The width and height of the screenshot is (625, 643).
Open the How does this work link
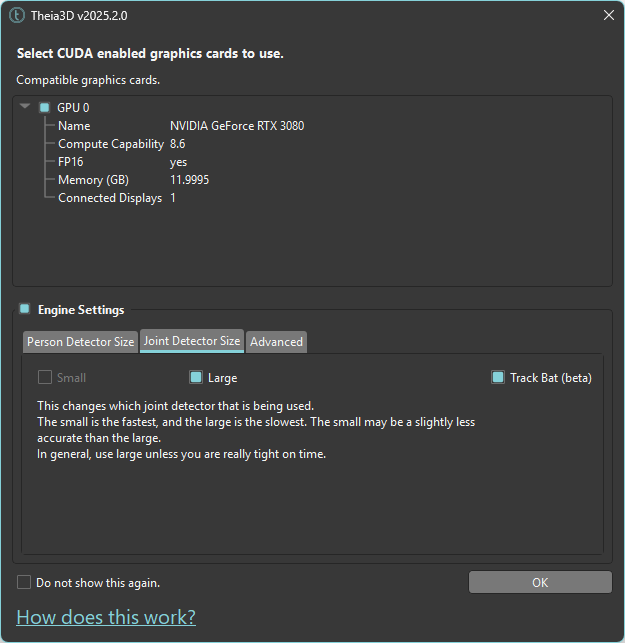click(106, 616)
